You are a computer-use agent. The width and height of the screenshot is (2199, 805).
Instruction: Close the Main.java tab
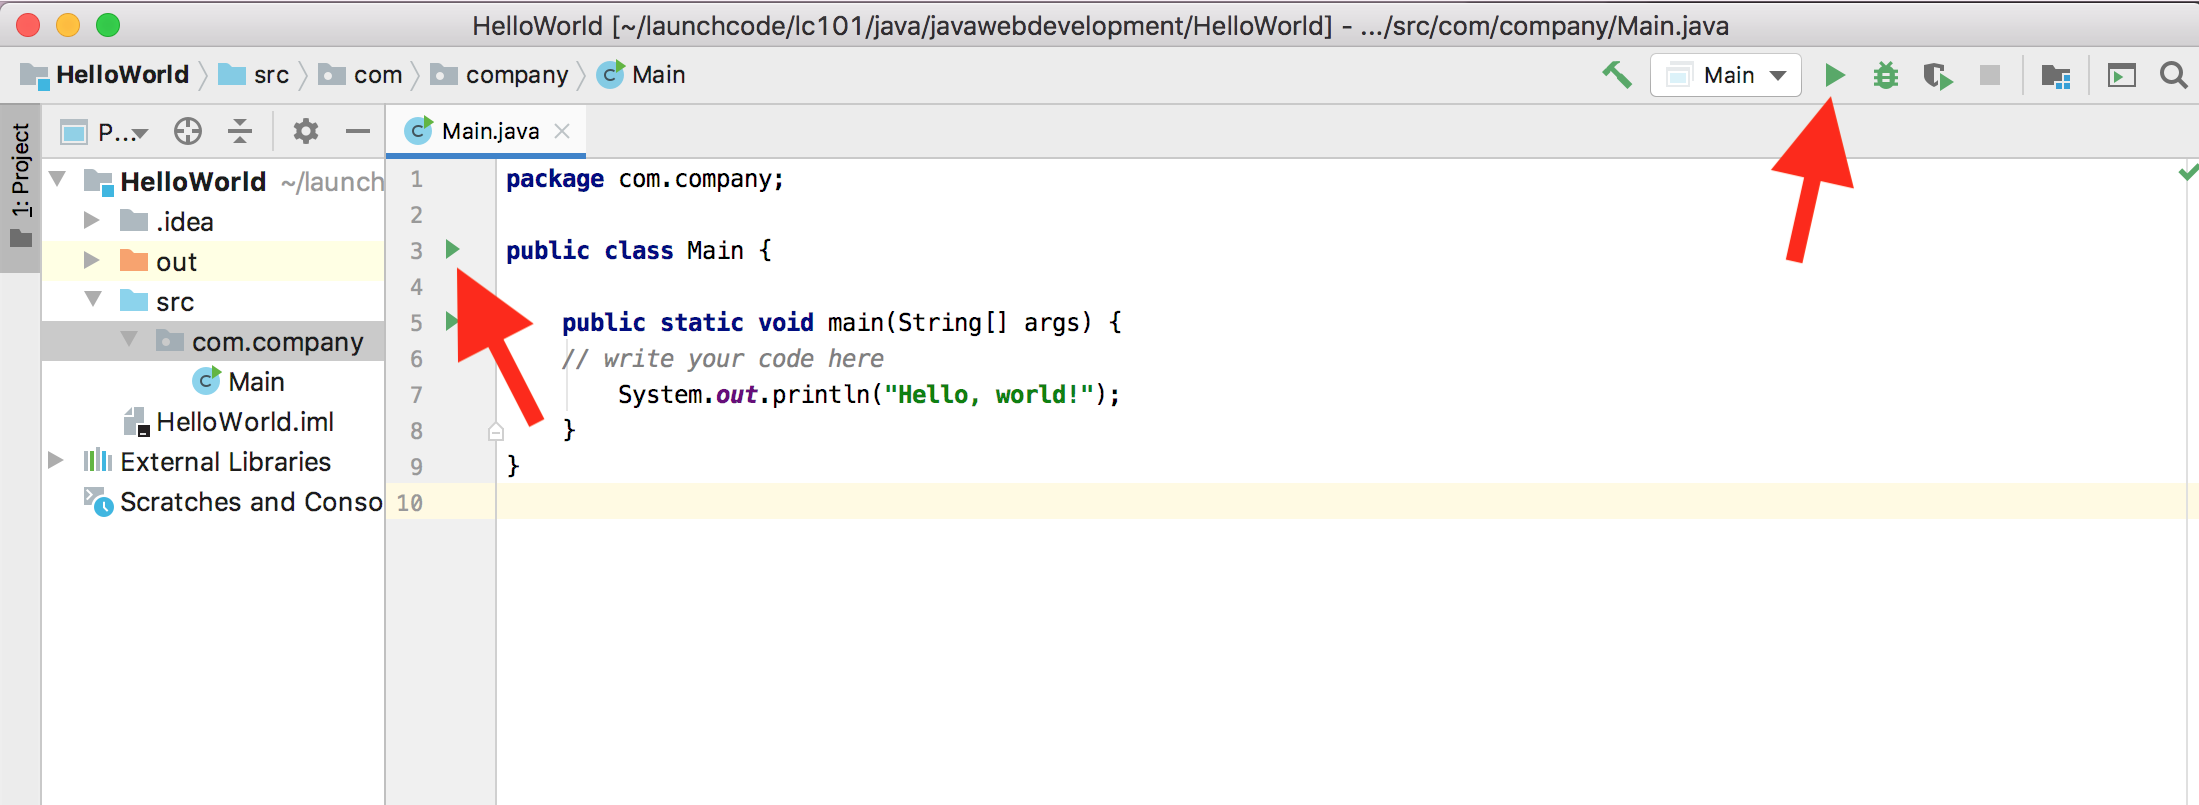tap(562, 131)
